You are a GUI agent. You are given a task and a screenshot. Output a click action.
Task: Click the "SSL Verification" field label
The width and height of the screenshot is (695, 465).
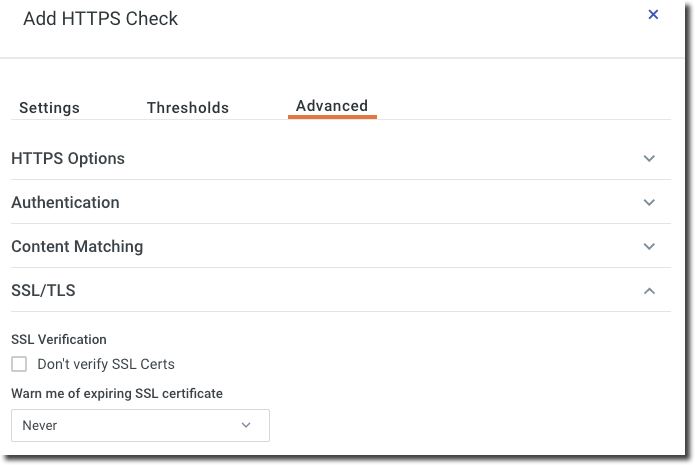click(x=59, y=340)
